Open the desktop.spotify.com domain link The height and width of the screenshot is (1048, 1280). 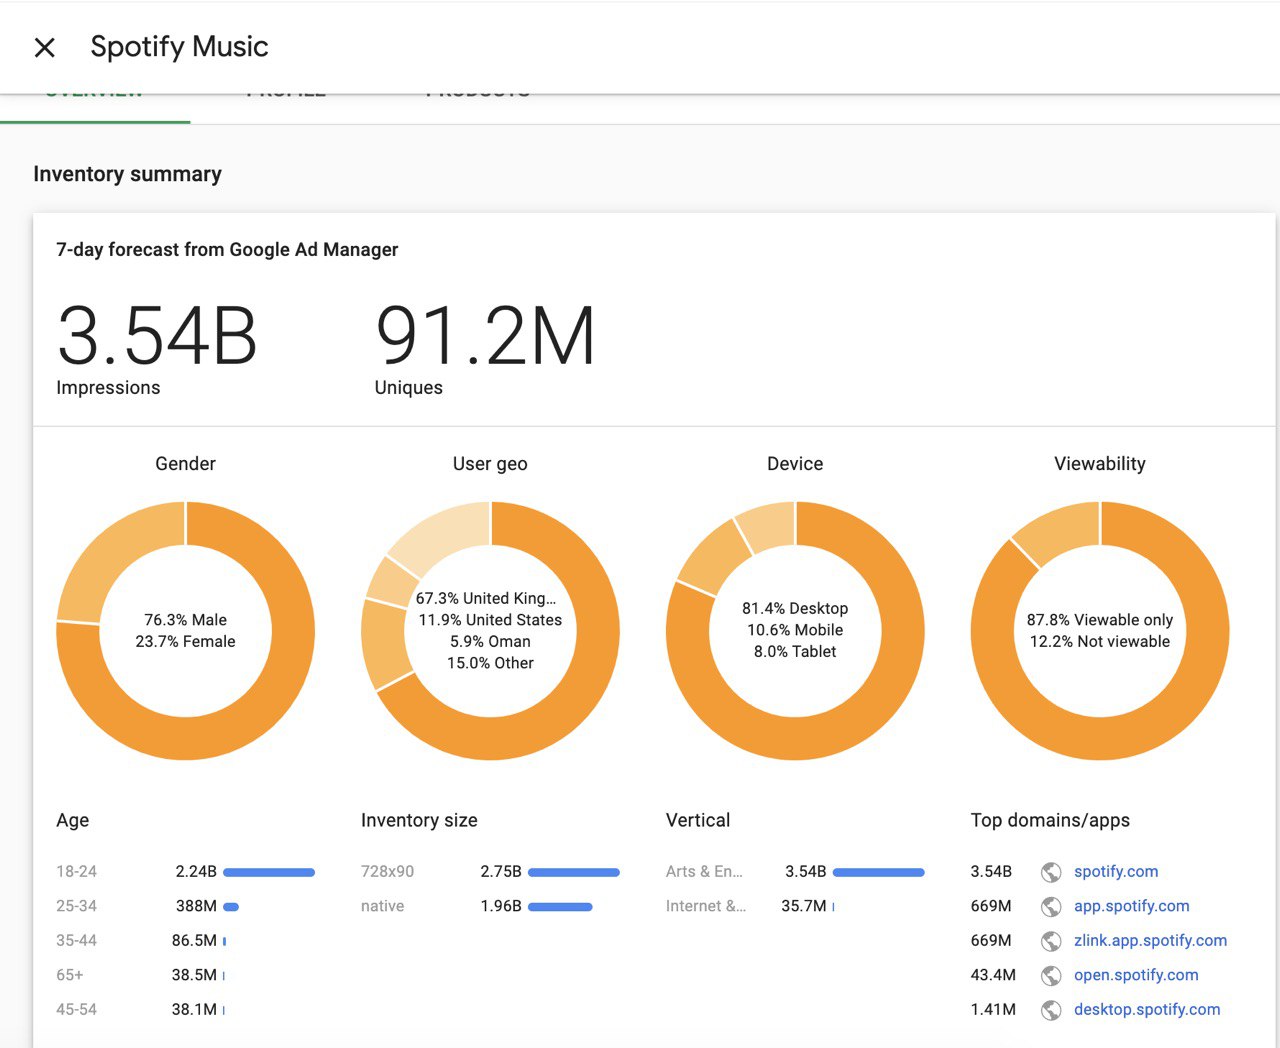[x=1147, y=1010]
